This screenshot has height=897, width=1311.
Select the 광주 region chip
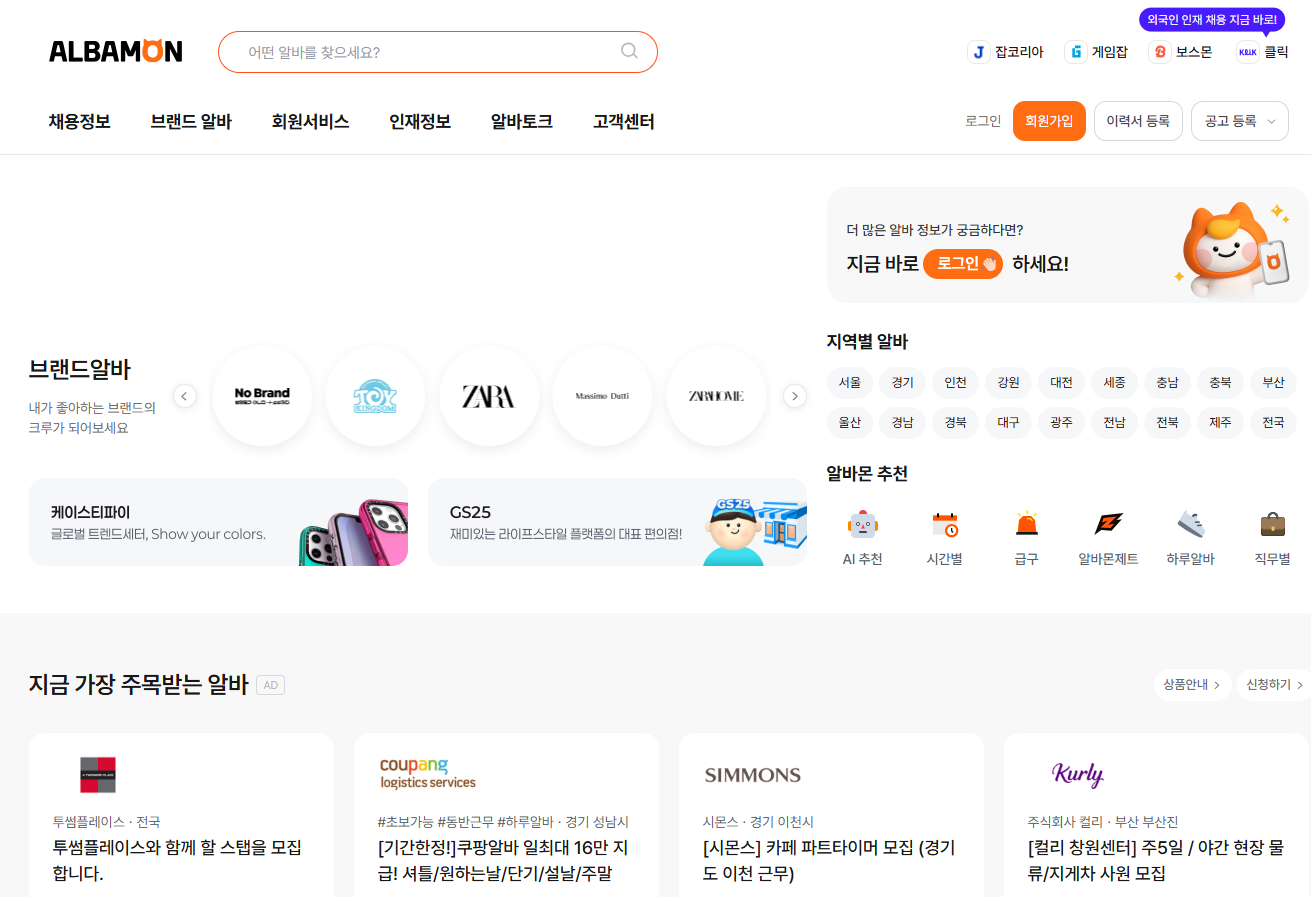coord(1062,423)
